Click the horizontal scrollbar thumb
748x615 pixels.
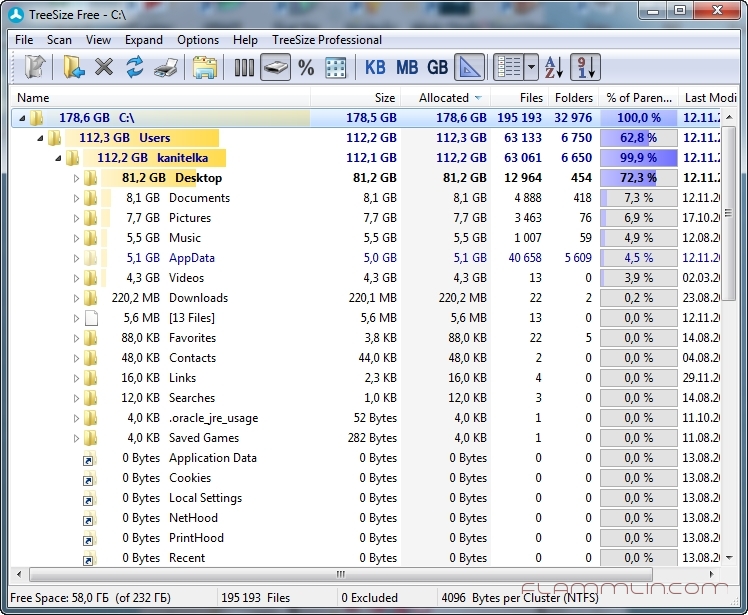pyautogui.click(x=341, y=574)
